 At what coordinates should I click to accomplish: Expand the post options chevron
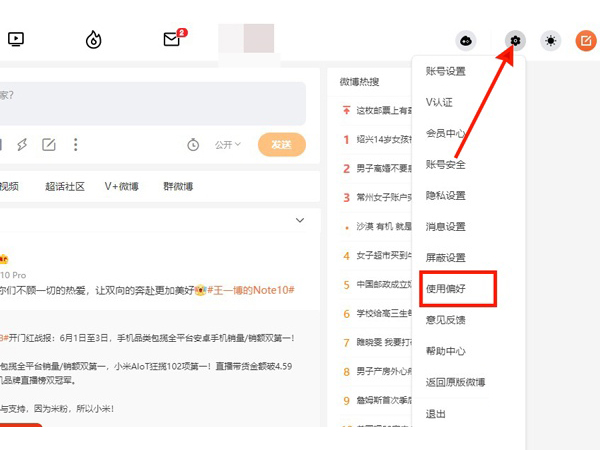[299, 220]
